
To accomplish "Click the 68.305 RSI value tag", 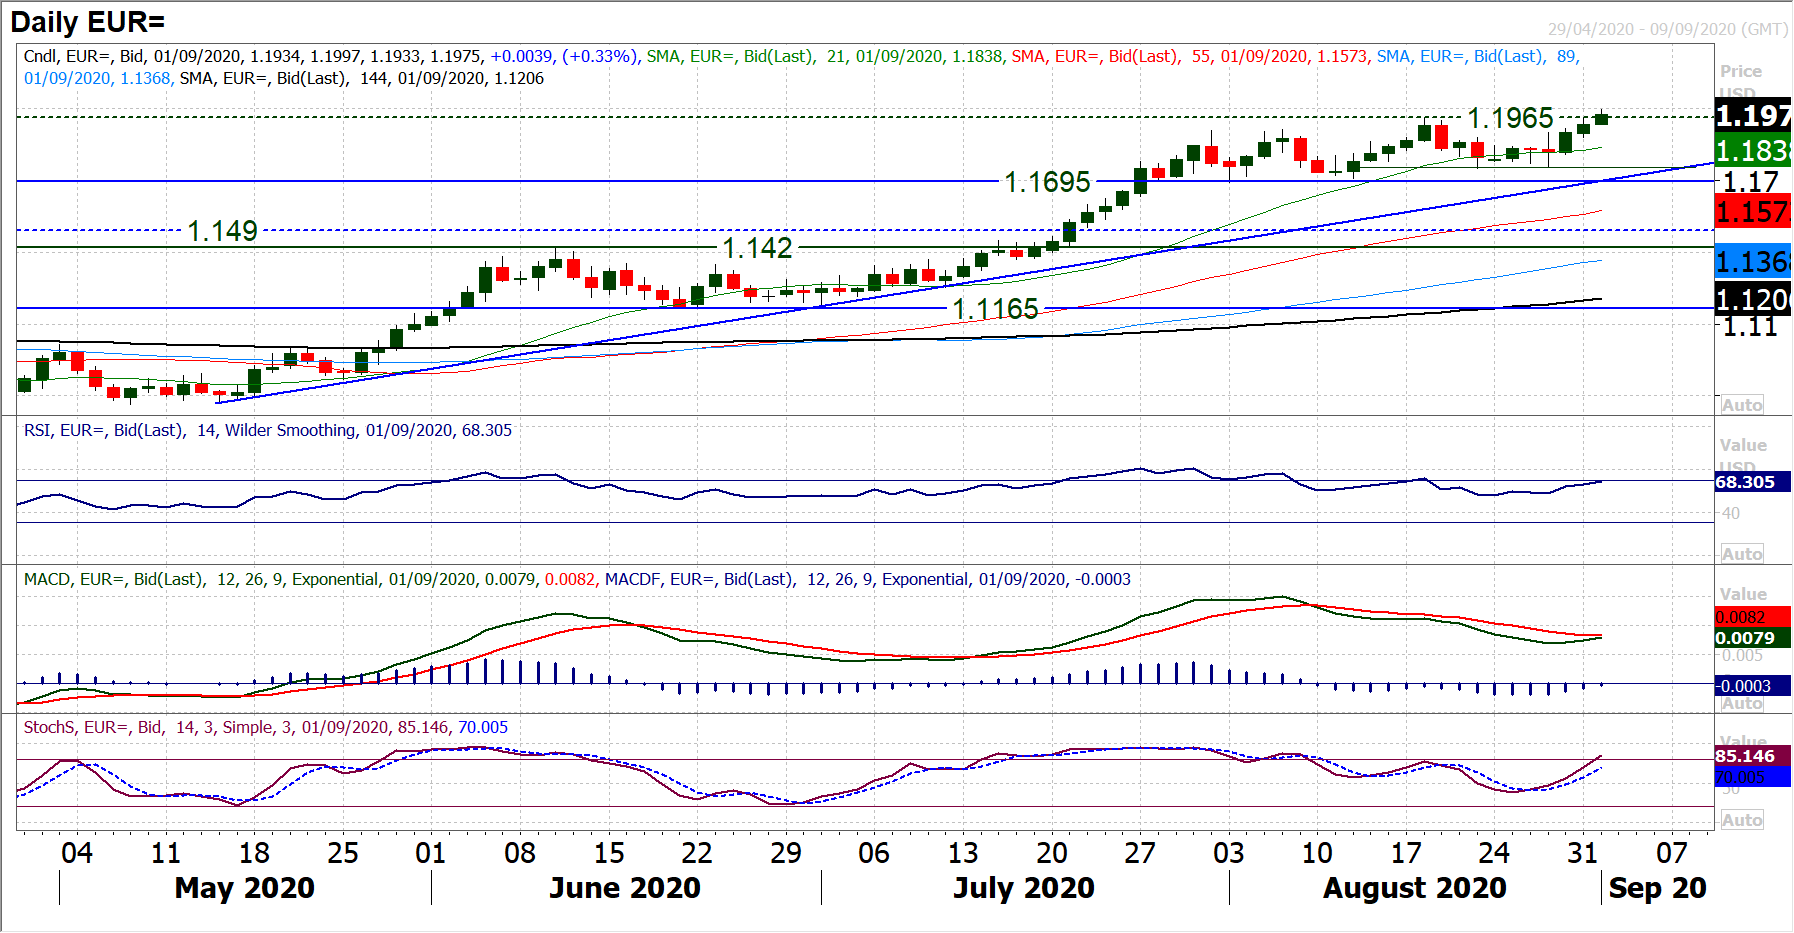I will coord(1753,482).
